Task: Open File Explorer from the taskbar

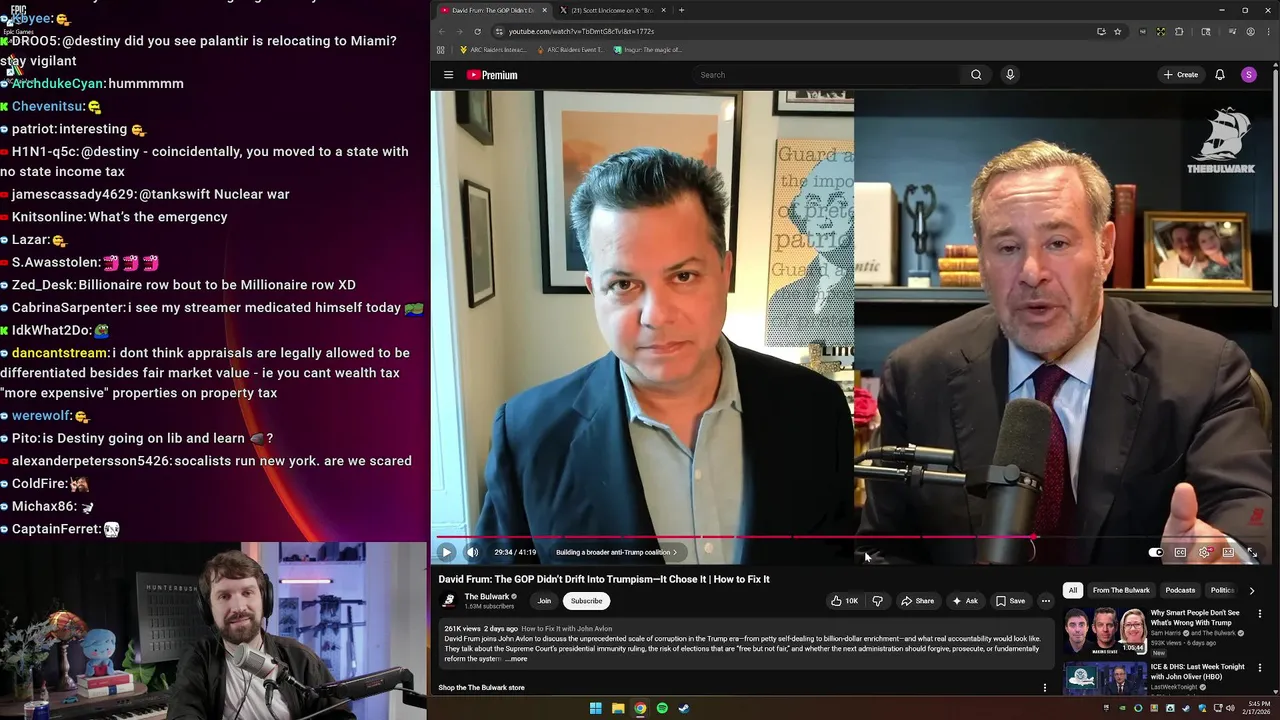Action: (618, 708)
